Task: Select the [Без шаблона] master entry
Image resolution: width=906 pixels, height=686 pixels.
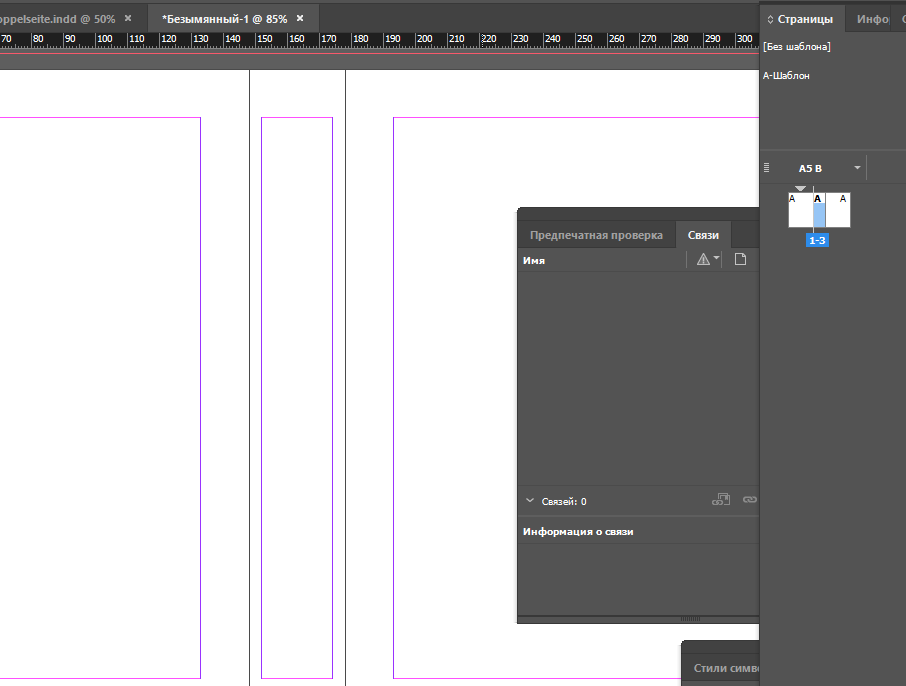Action: (x=797, y=47)
